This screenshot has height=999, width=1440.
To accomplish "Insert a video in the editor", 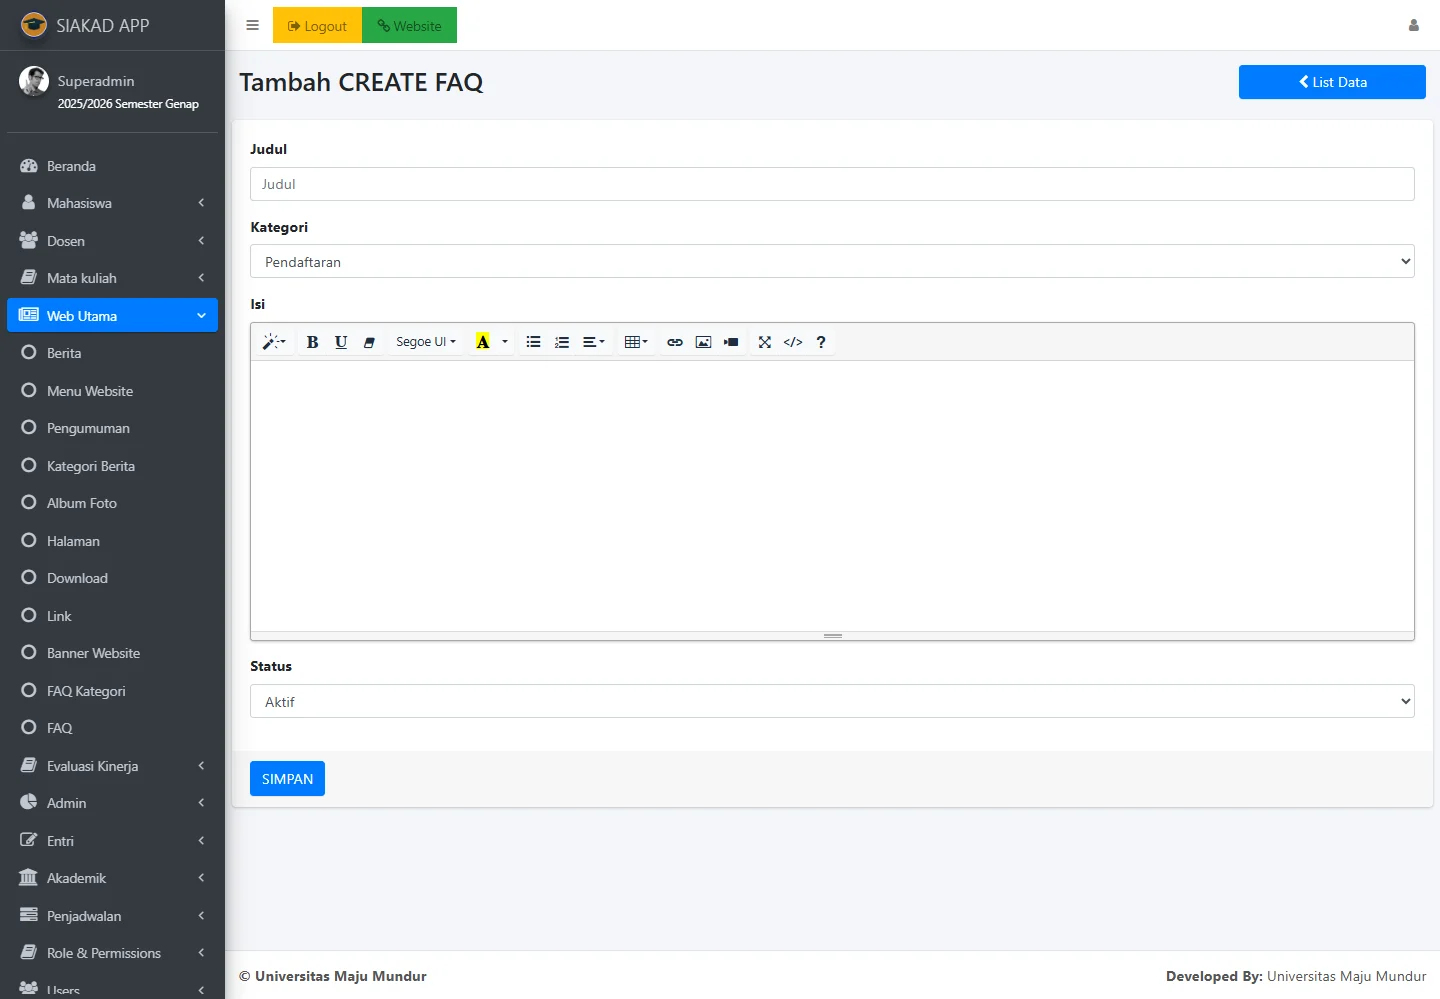I will point(731,342).
